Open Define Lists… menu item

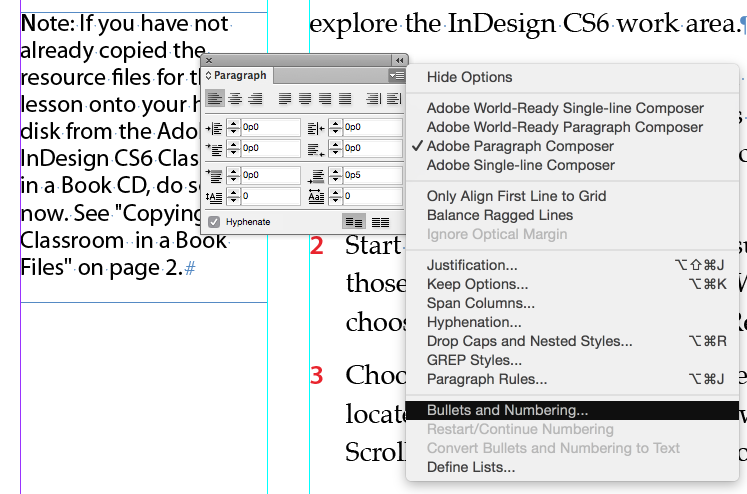(x=572, y=467)
